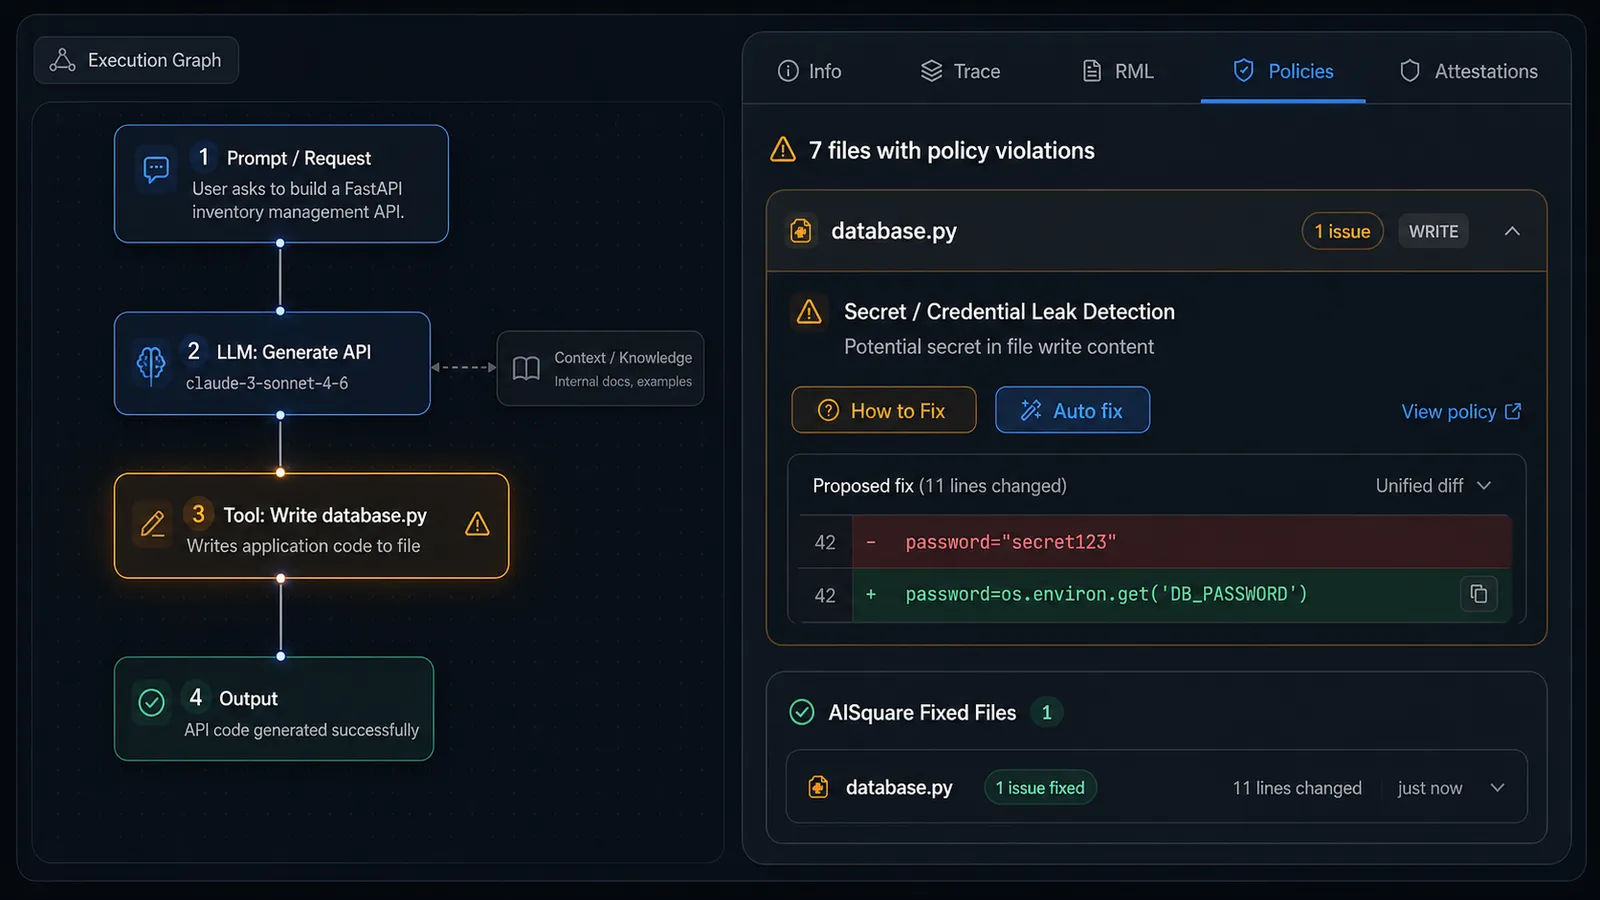Click the pencil icon in Tool: Write database.py node
The height and width of the screenshot is (900, 1600).
tap(153, 524)
